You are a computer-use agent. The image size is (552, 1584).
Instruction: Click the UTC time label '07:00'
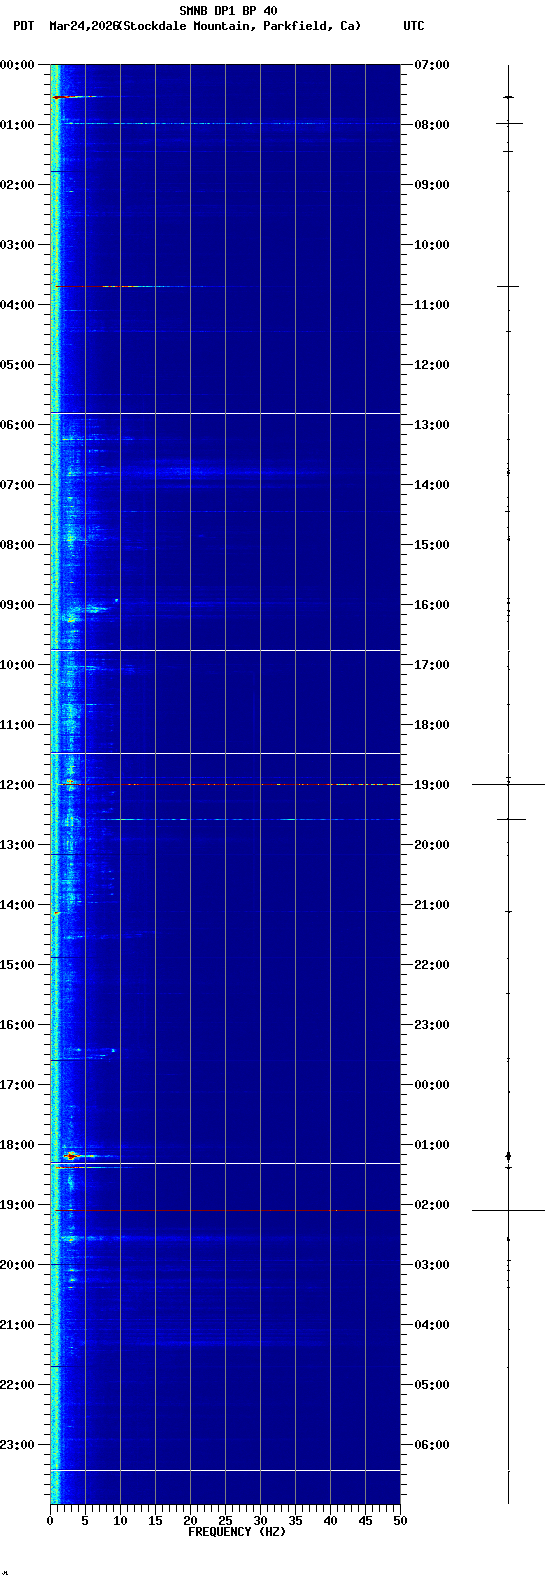pyautogui.click(x=432, y=65)
